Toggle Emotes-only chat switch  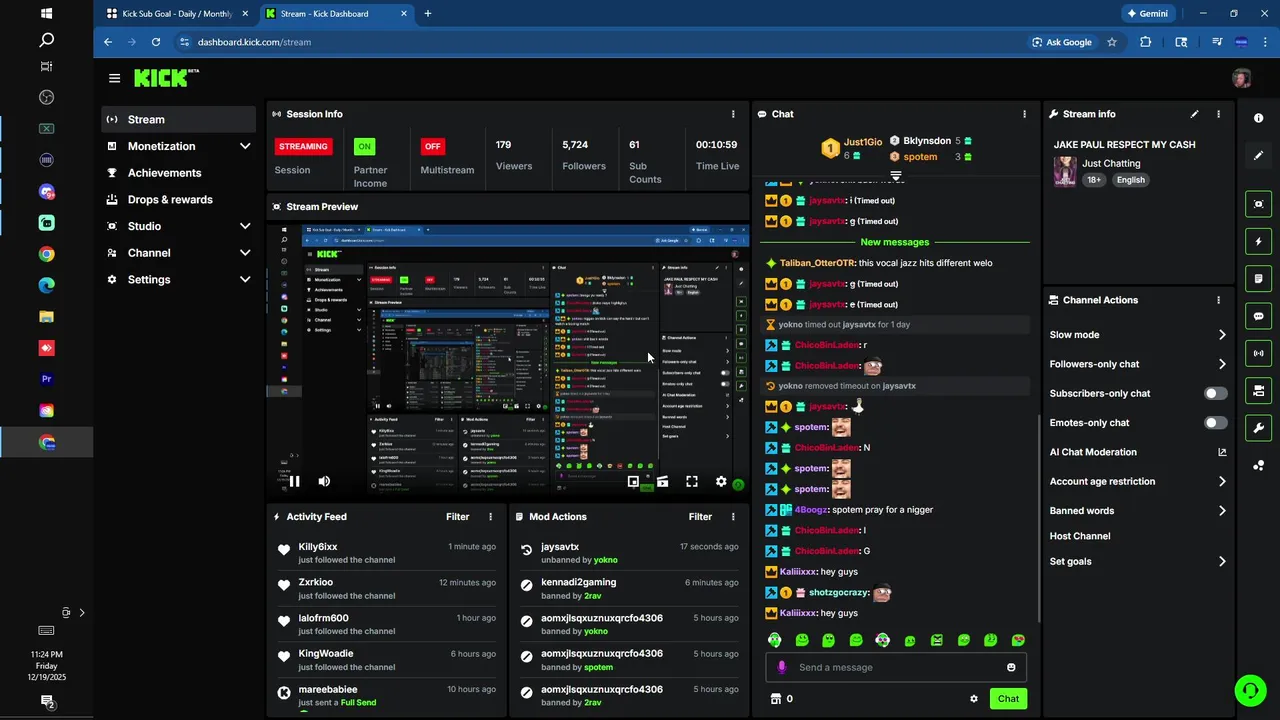click(1215, 423)
